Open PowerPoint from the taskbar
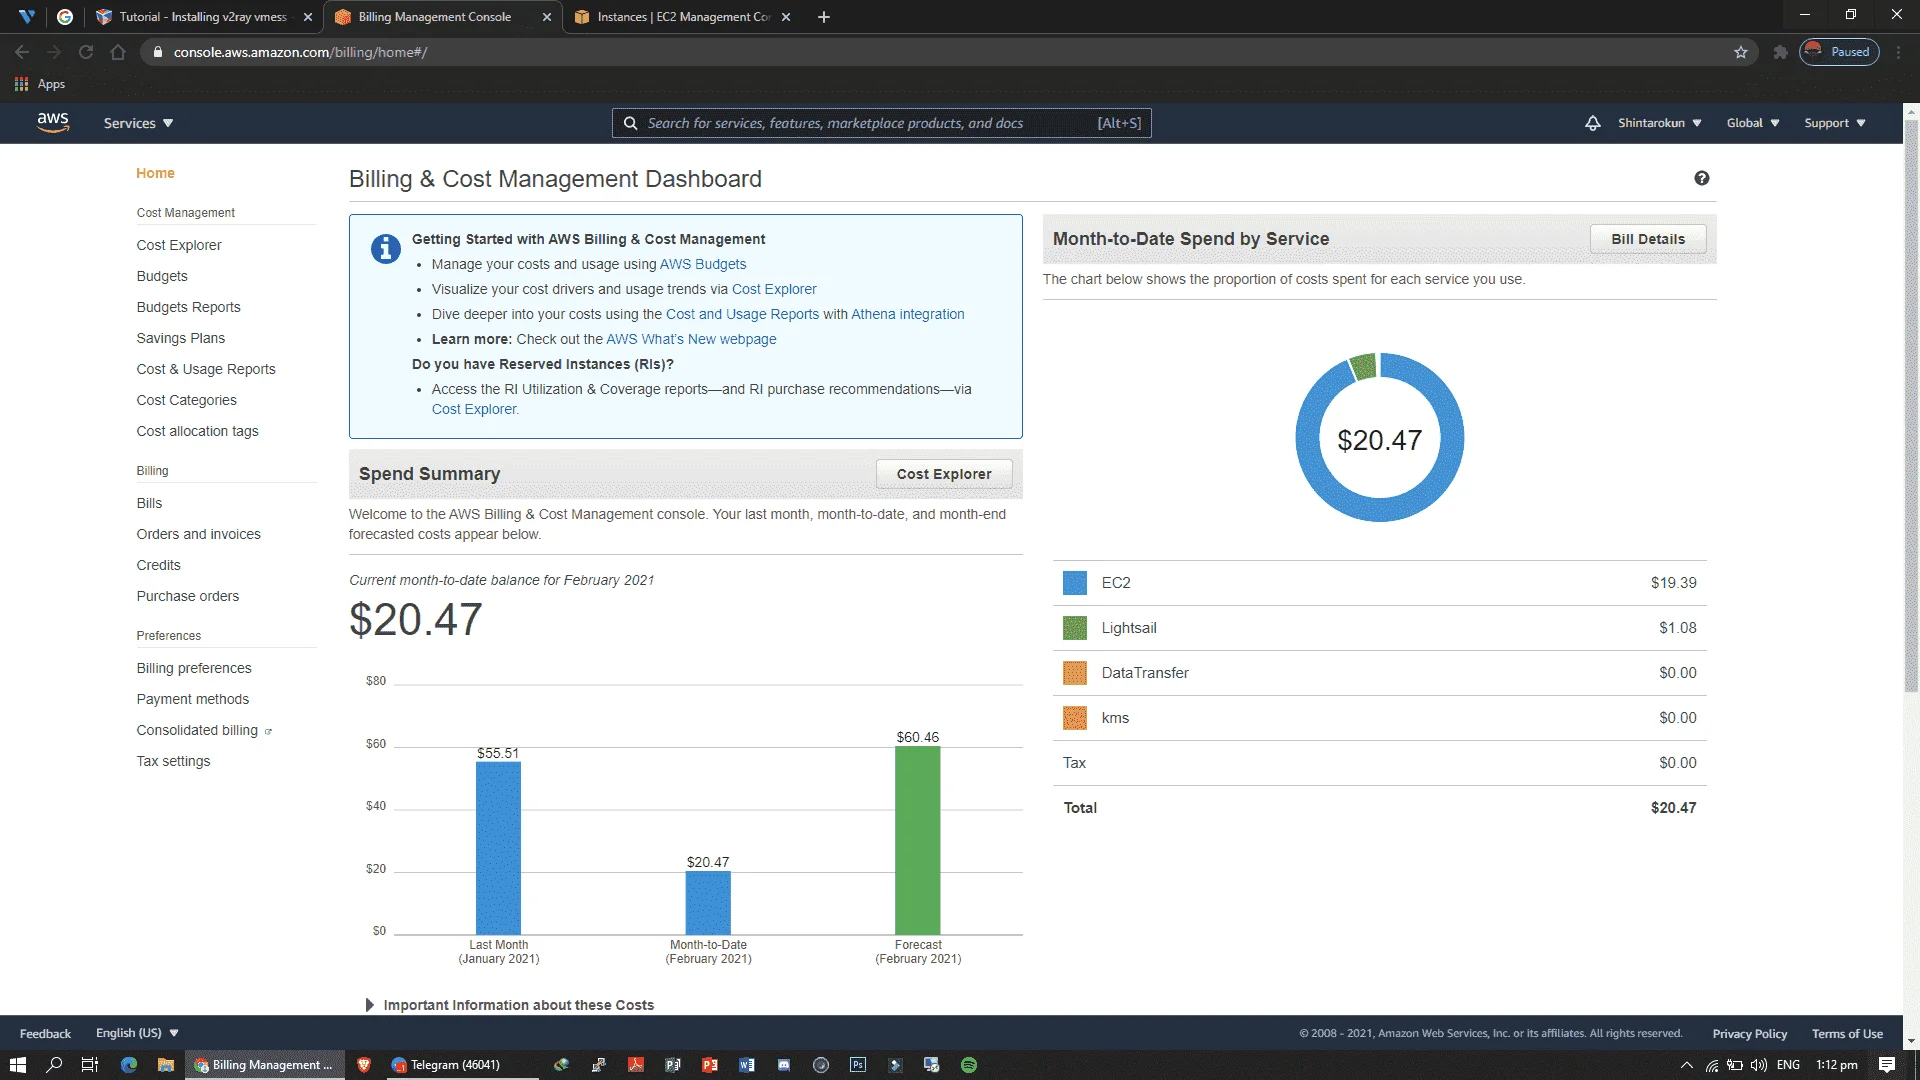The height and width of the screenshot is (1080, 1920). pyautogui.click(x=710, y=1065)
